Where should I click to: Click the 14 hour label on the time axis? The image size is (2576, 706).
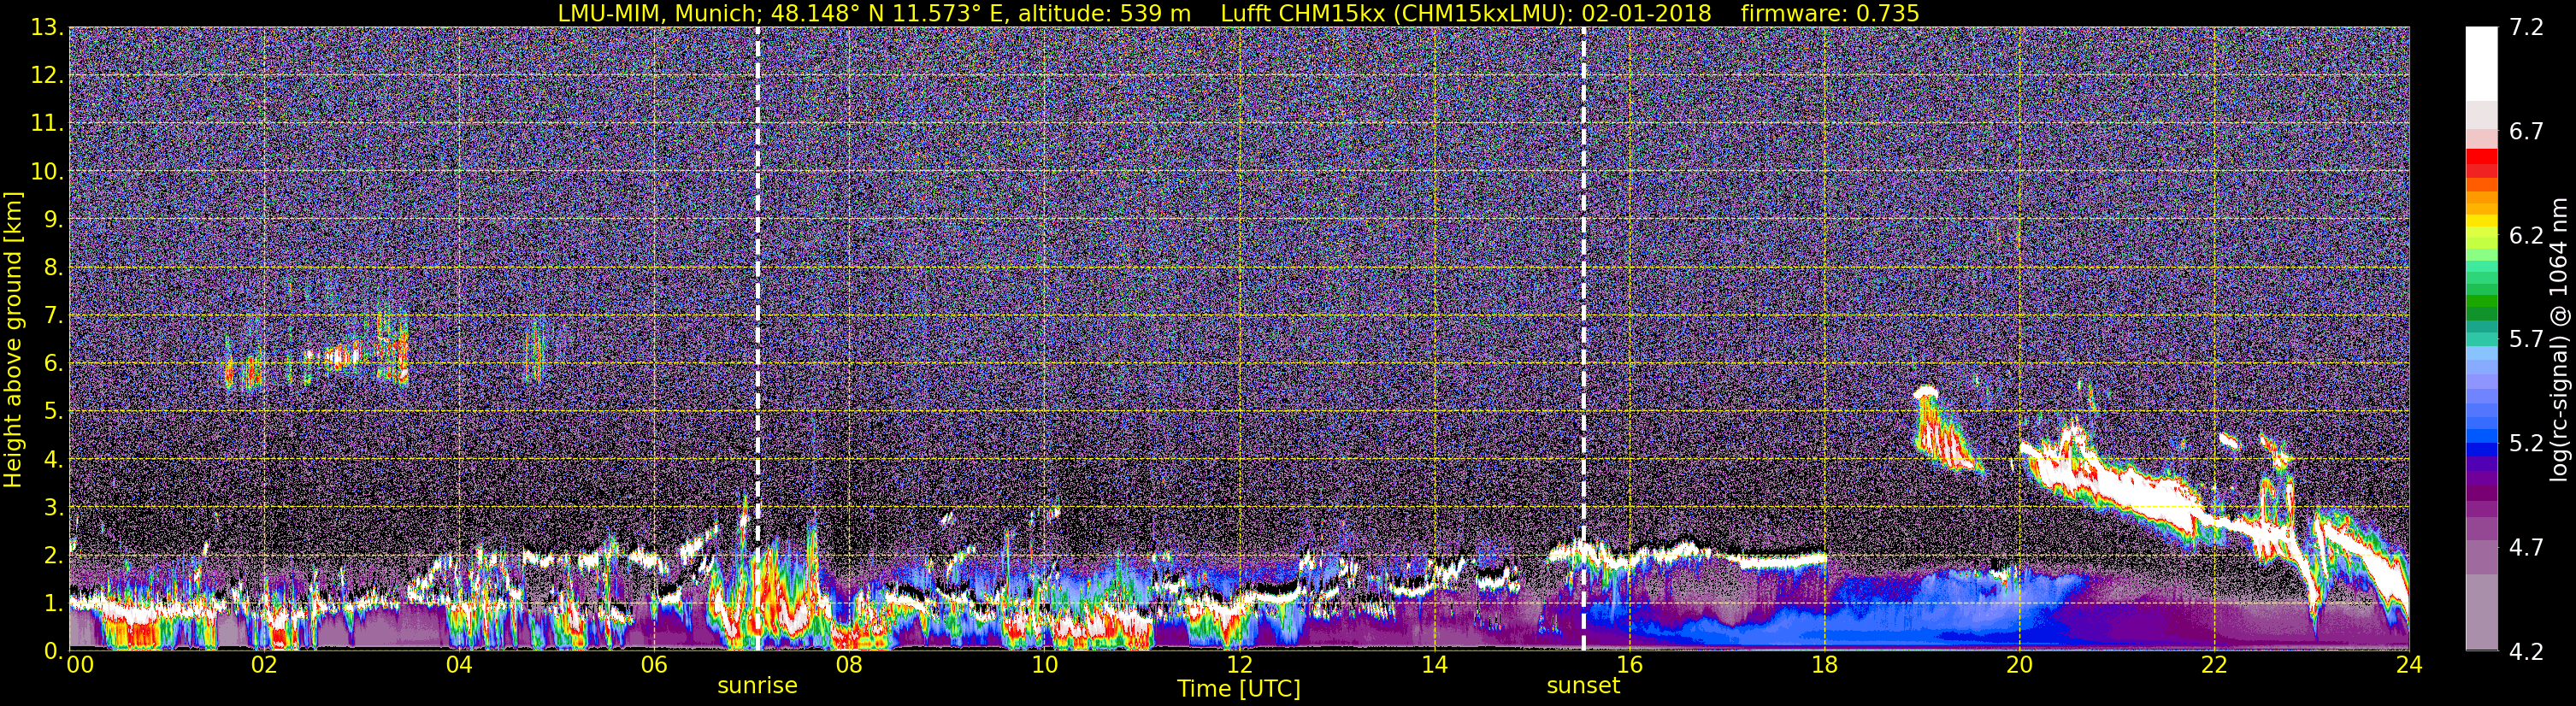point(1434,665)
